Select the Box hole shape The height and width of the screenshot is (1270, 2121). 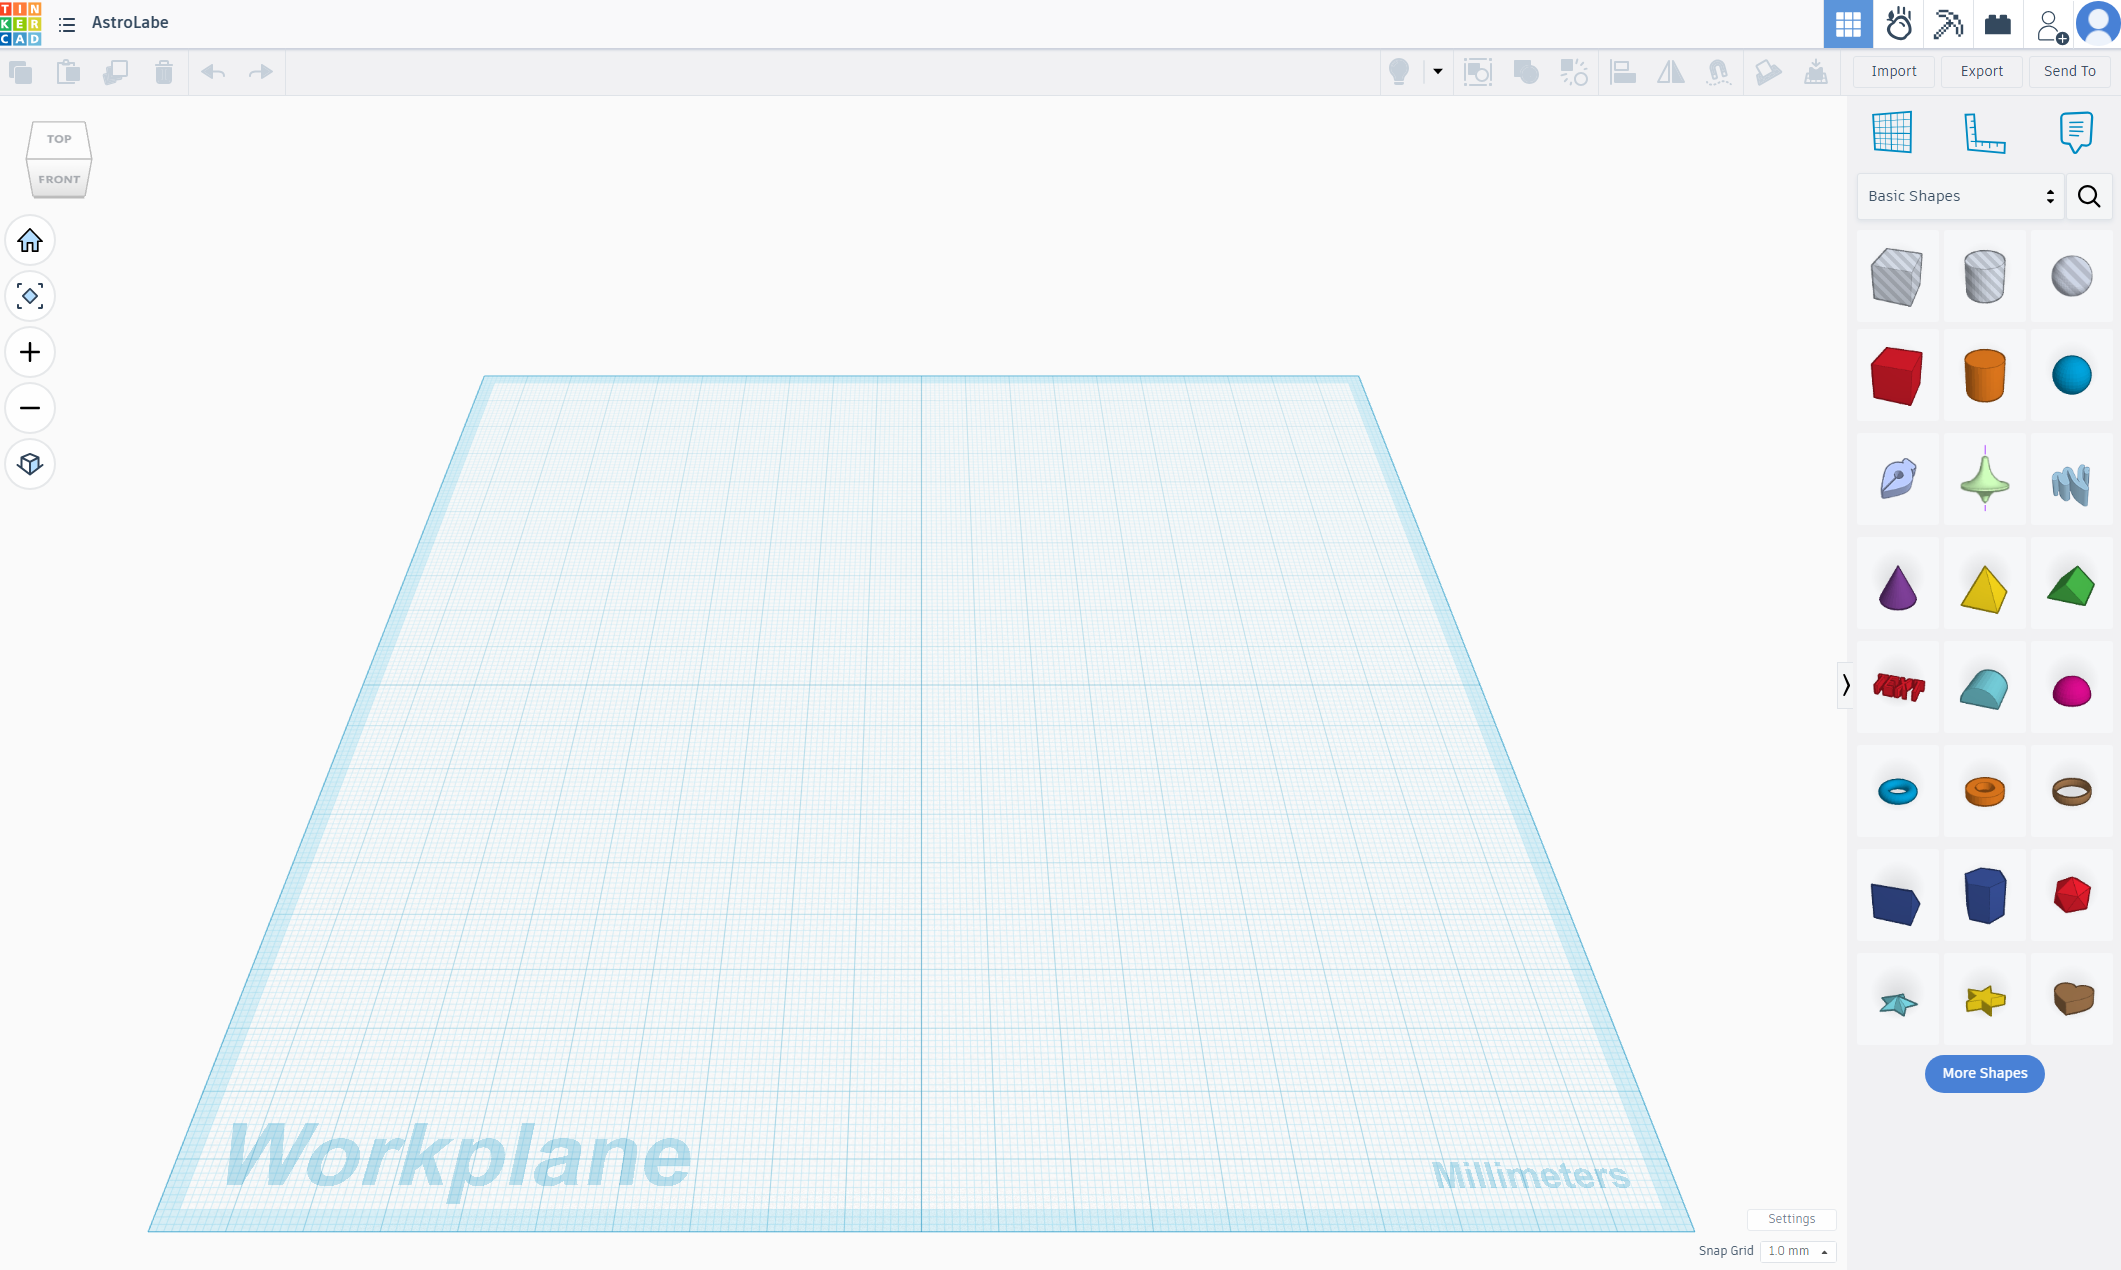coord(1897,276)
